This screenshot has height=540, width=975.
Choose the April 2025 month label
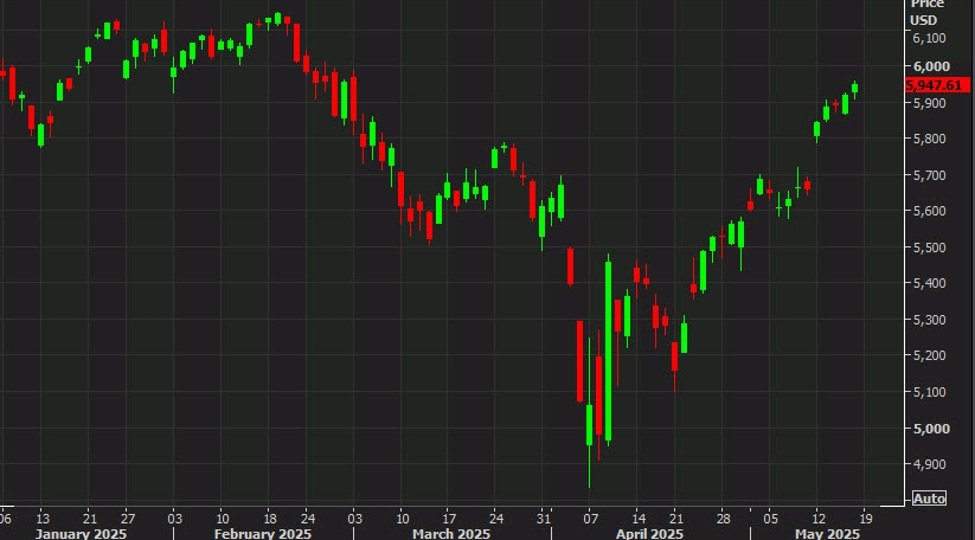tap(648, 533)
